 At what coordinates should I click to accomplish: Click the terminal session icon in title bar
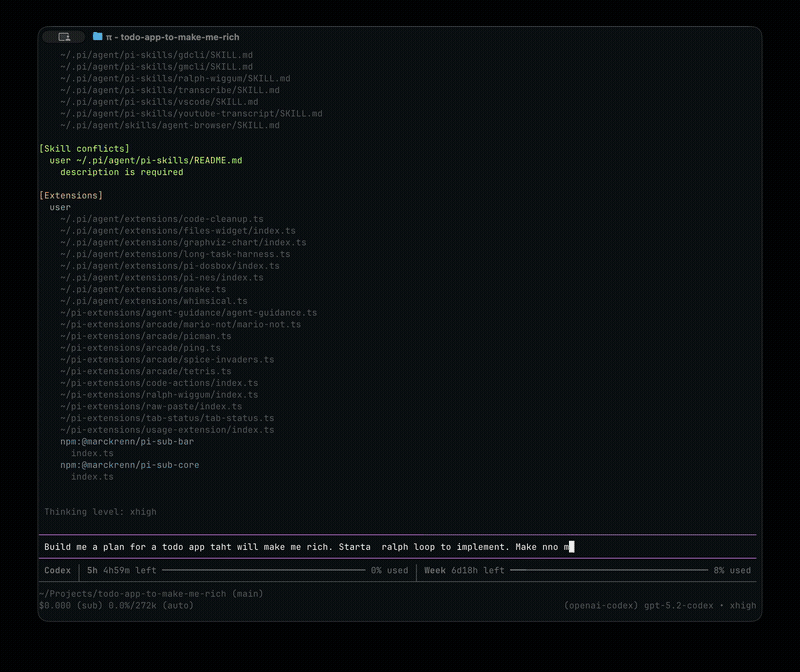64,37
